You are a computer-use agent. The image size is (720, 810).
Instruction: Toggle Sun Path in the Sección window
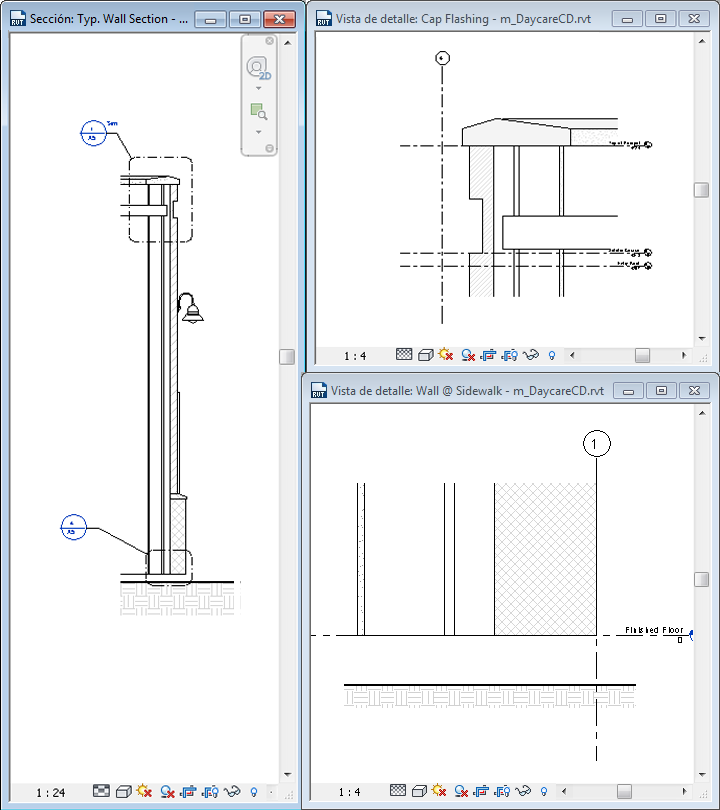coord(144,791)
